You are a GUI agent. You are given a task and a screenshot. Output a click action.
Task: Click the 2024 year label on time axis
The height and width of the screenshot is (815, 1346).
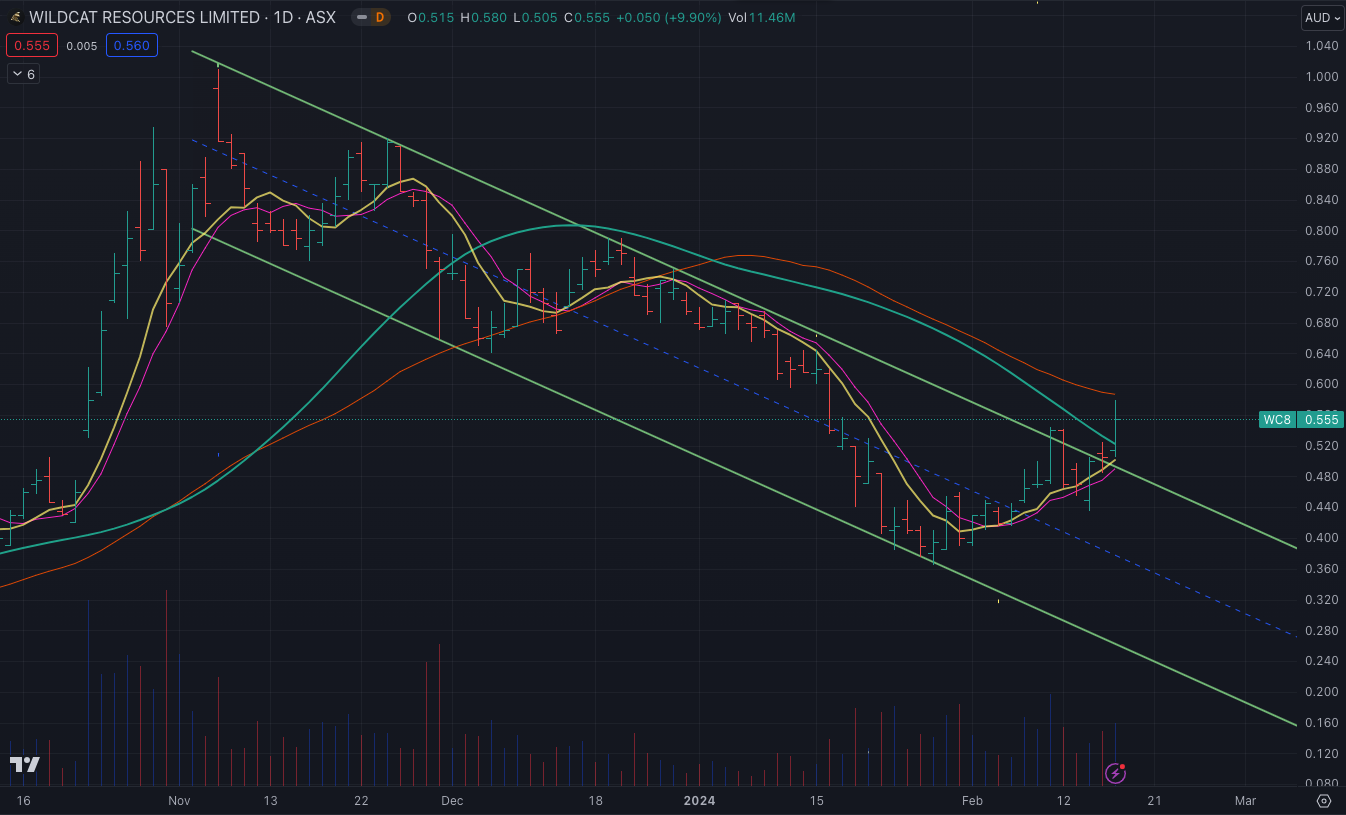click(x=699, y=801)
